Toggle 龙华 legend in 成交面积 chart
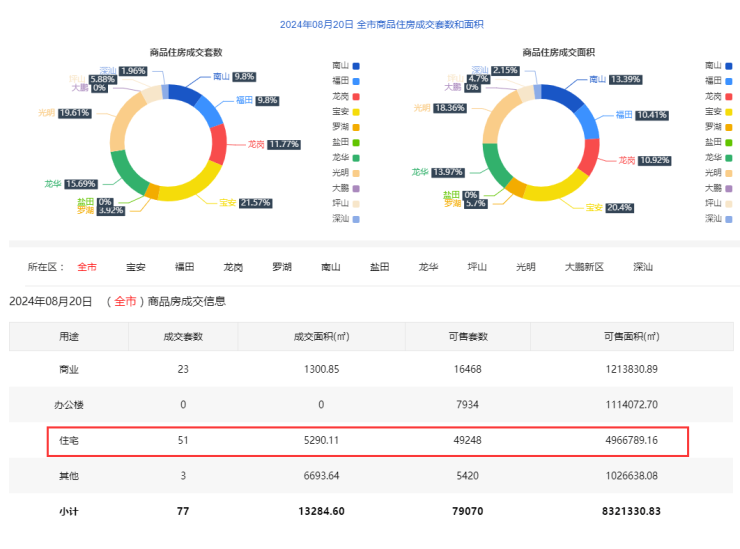 718,157
